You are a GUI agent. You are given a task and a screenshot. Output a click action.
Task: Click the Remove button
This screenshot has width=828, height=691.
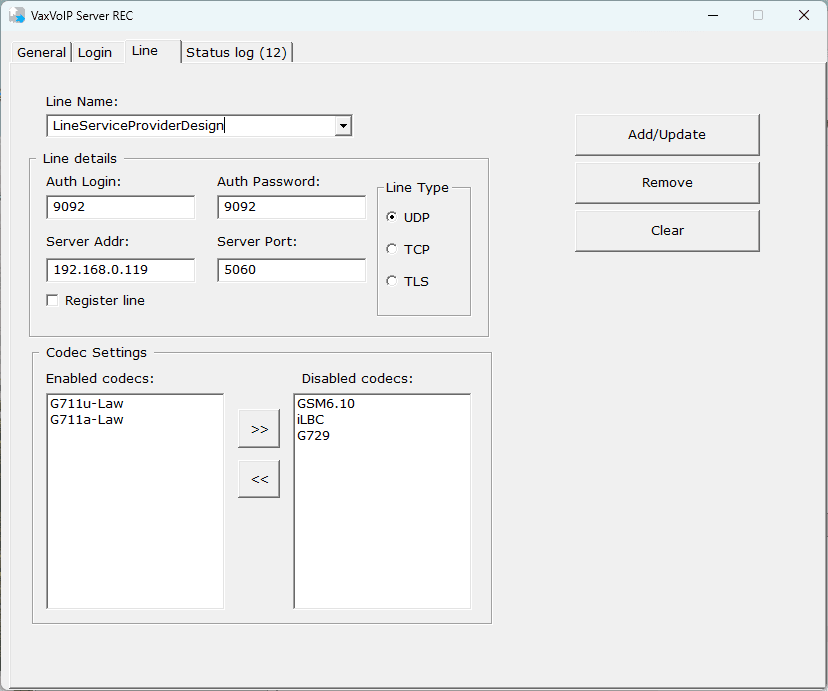[667, 183]
